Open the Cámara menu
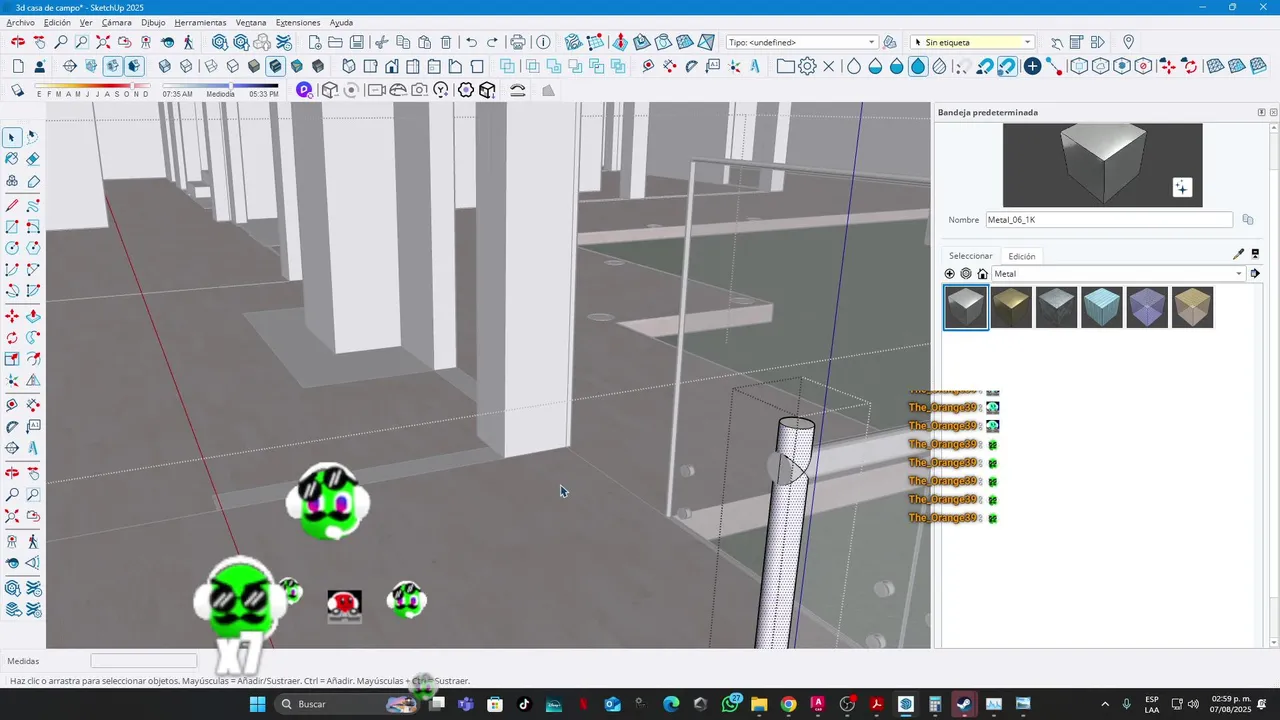1280x720 pixels. coord(116,22)
